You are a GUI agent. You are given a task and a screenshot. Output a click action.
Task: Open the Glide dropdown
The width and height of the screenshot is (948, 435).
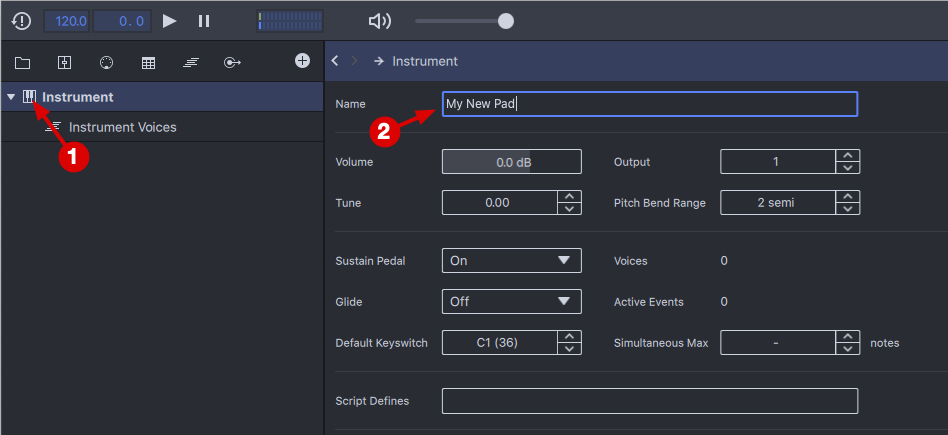click(x=512, y=301)
